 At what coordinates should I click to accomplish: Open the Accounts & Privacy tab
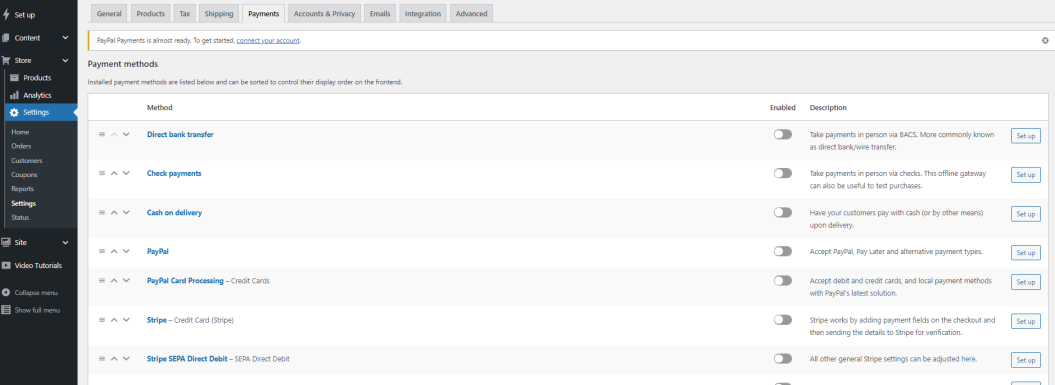pyautogui.click(x=324, y=13)
